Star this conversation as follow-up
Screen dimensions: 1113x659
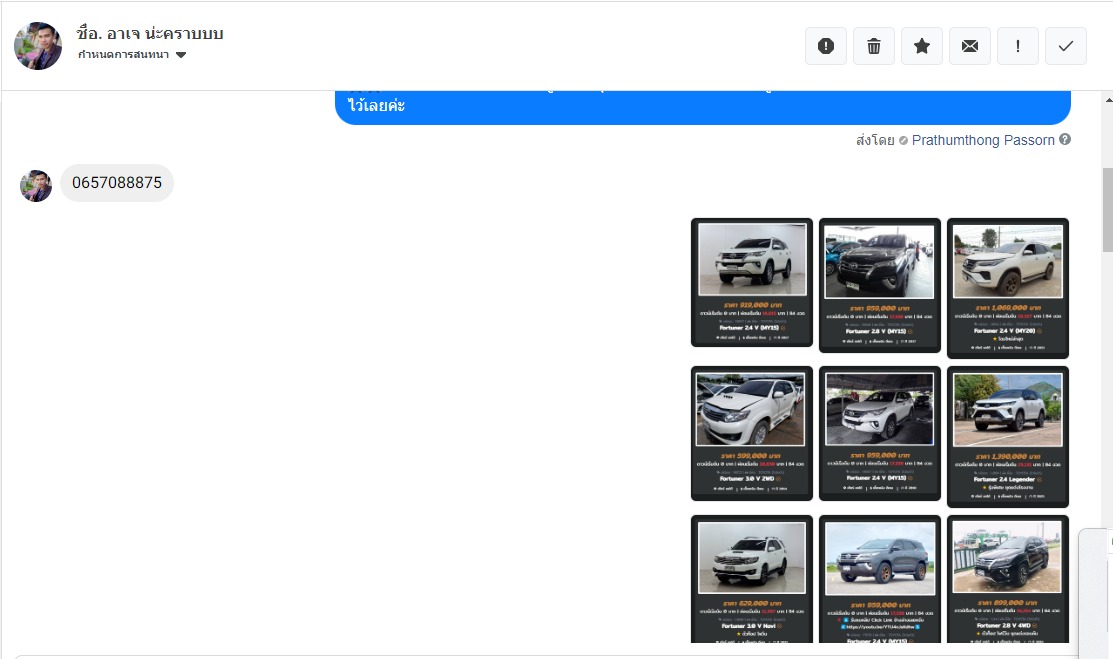coord(922,46)
